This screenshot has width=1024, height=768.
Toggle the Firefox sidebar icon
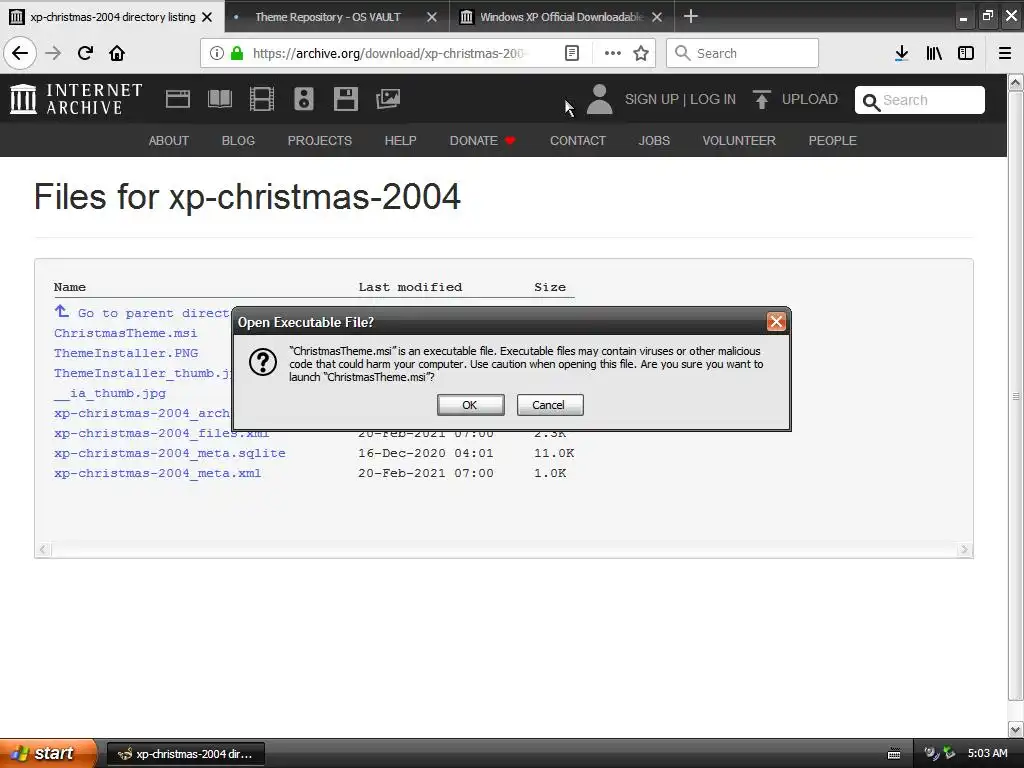(966, 53)
